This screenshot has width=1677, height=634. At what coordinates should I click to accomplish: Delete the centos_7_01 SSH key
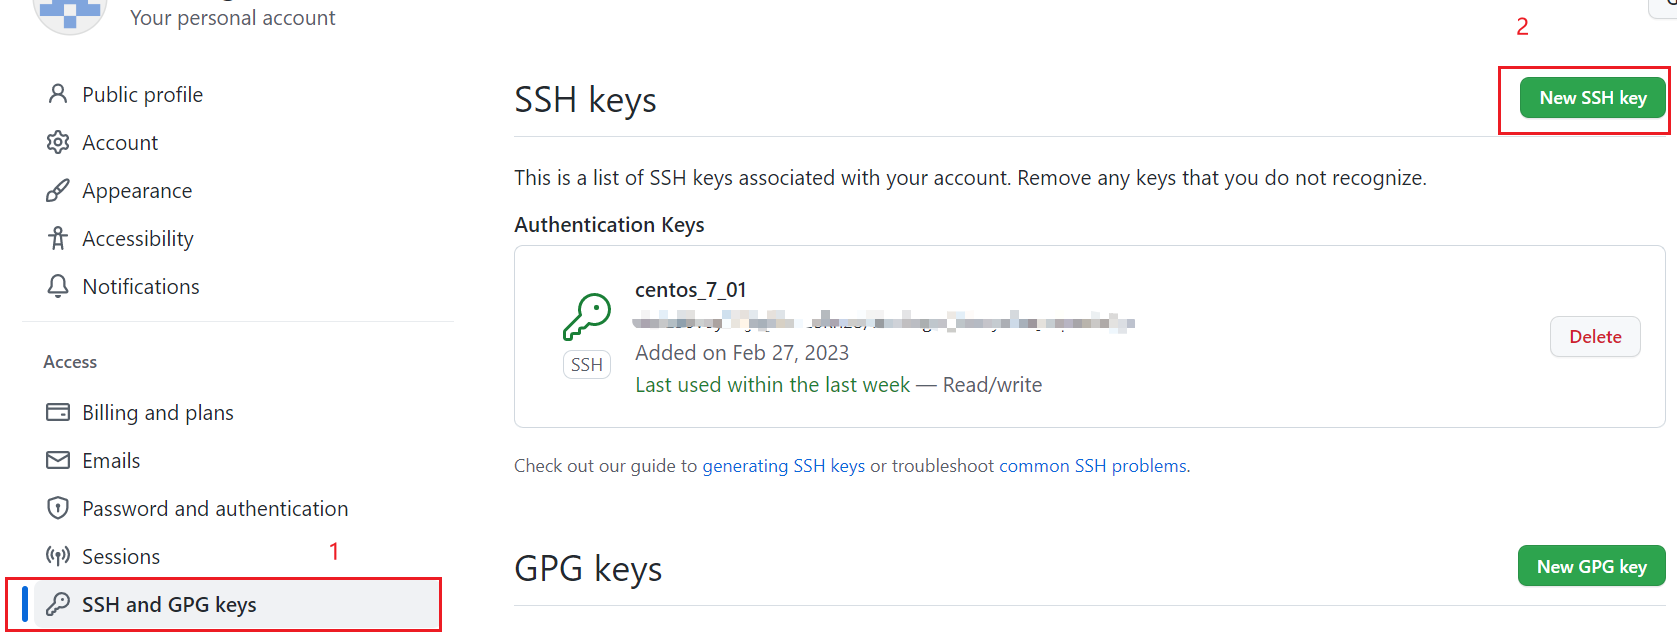tap(1594, 337)
